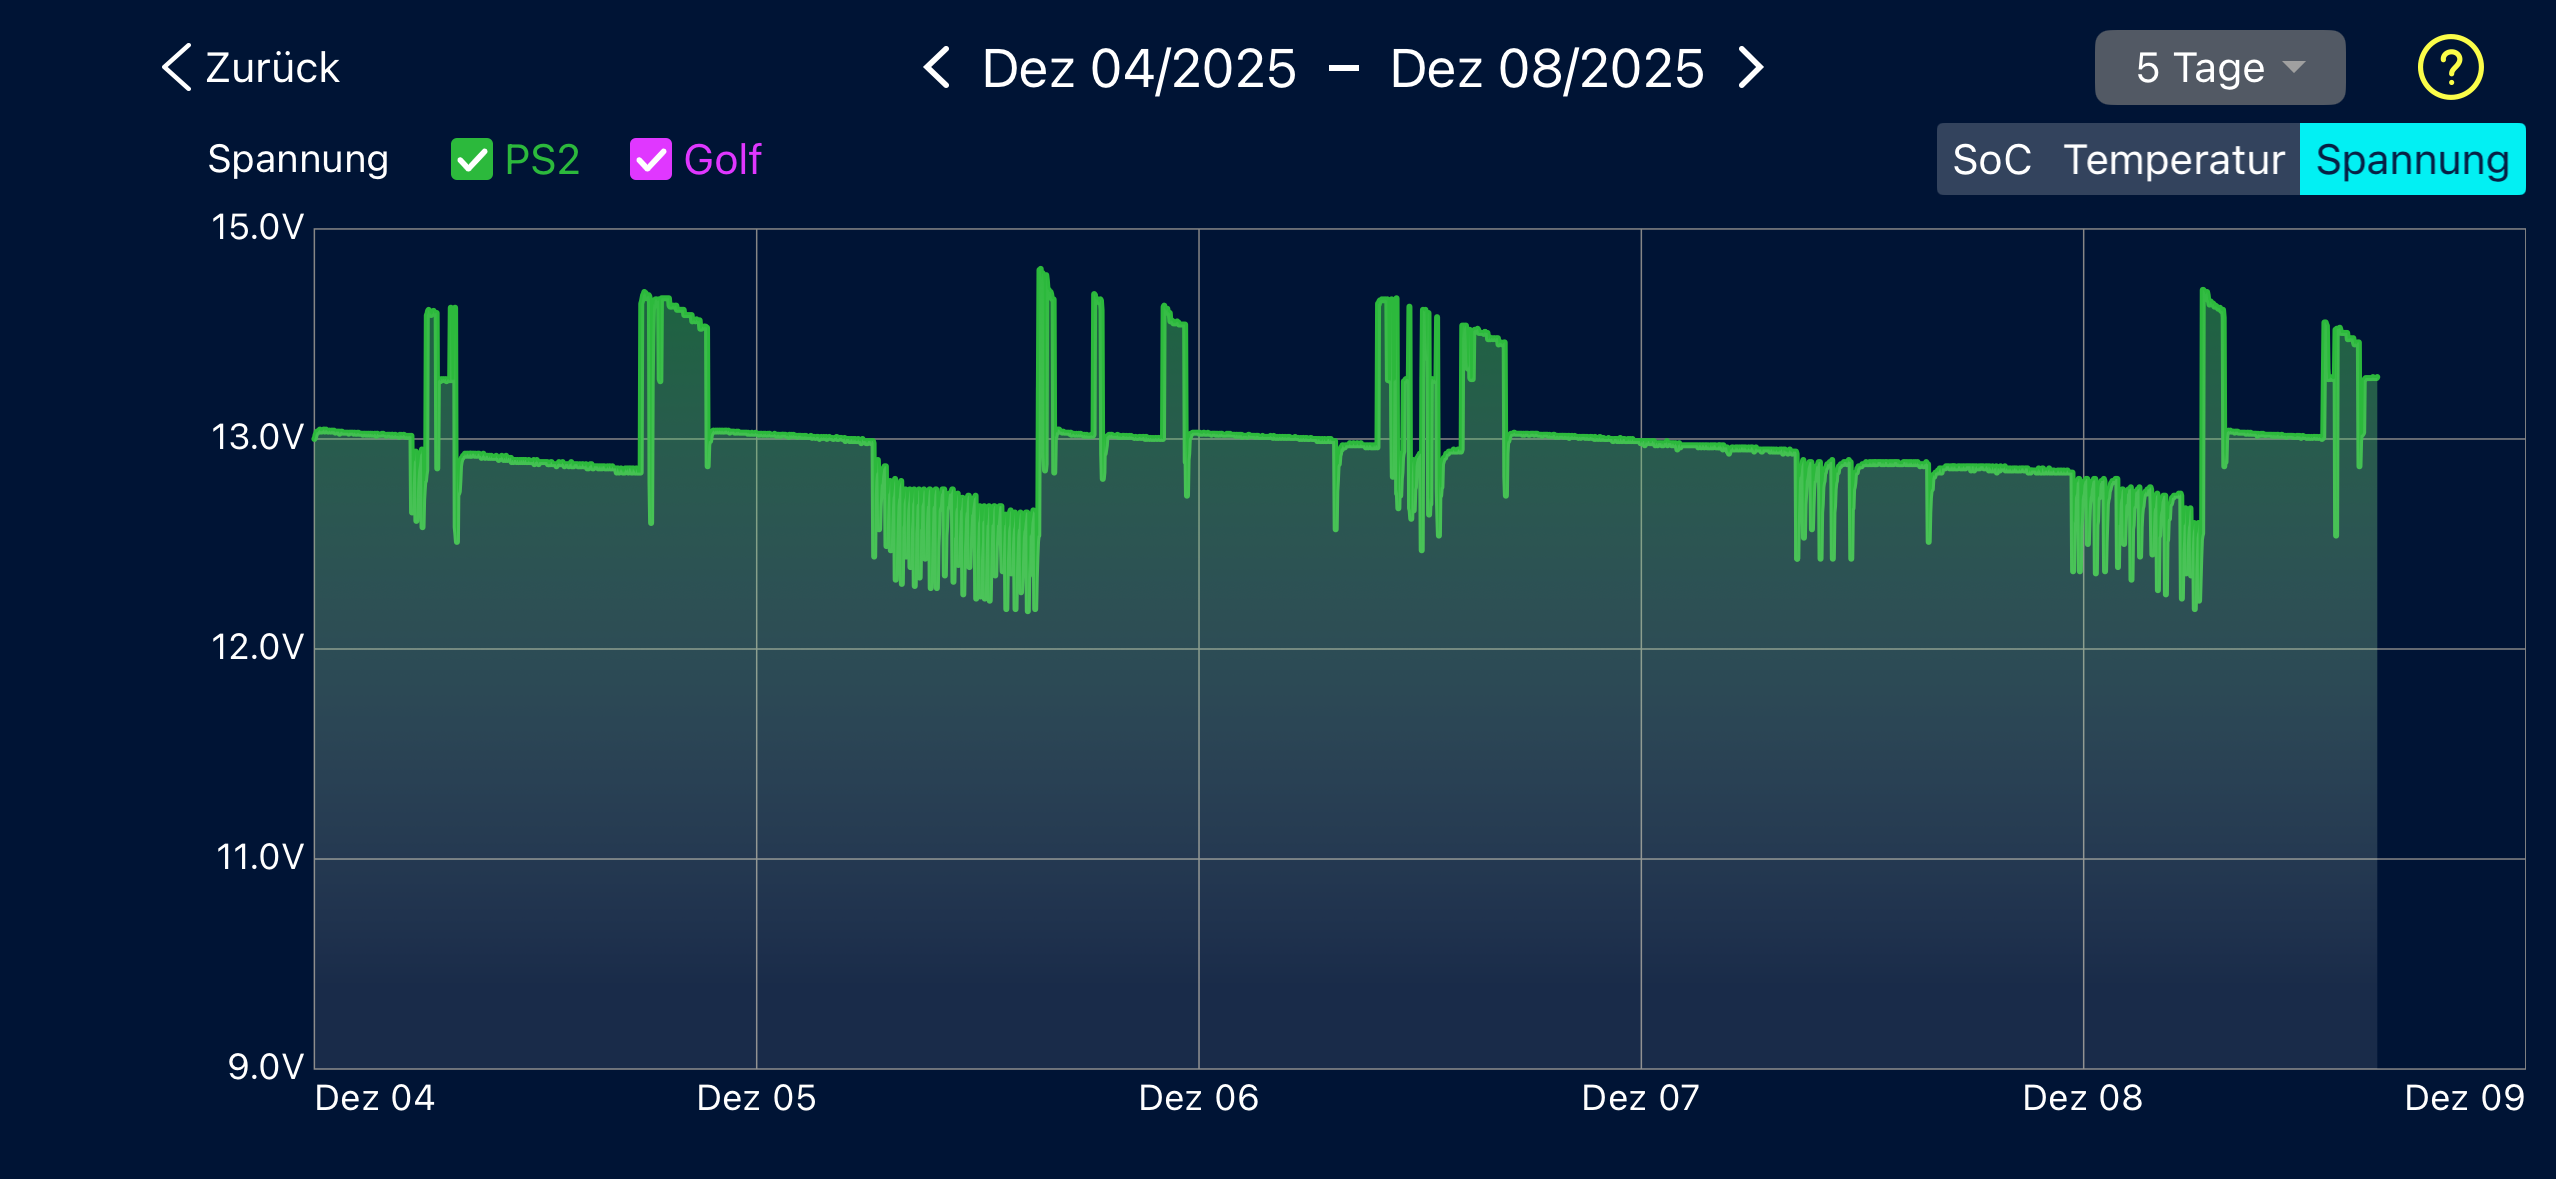Click the voltage chart at Dez 07 gridline
The width and height of the screenshot is (2556, 1179).
[x=1641, y=650]
